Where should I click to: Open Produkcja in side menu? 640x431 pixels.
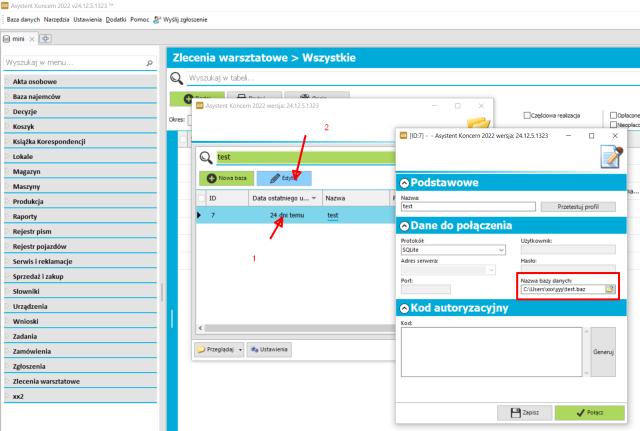pyautogui.click(x=80, y=202)
